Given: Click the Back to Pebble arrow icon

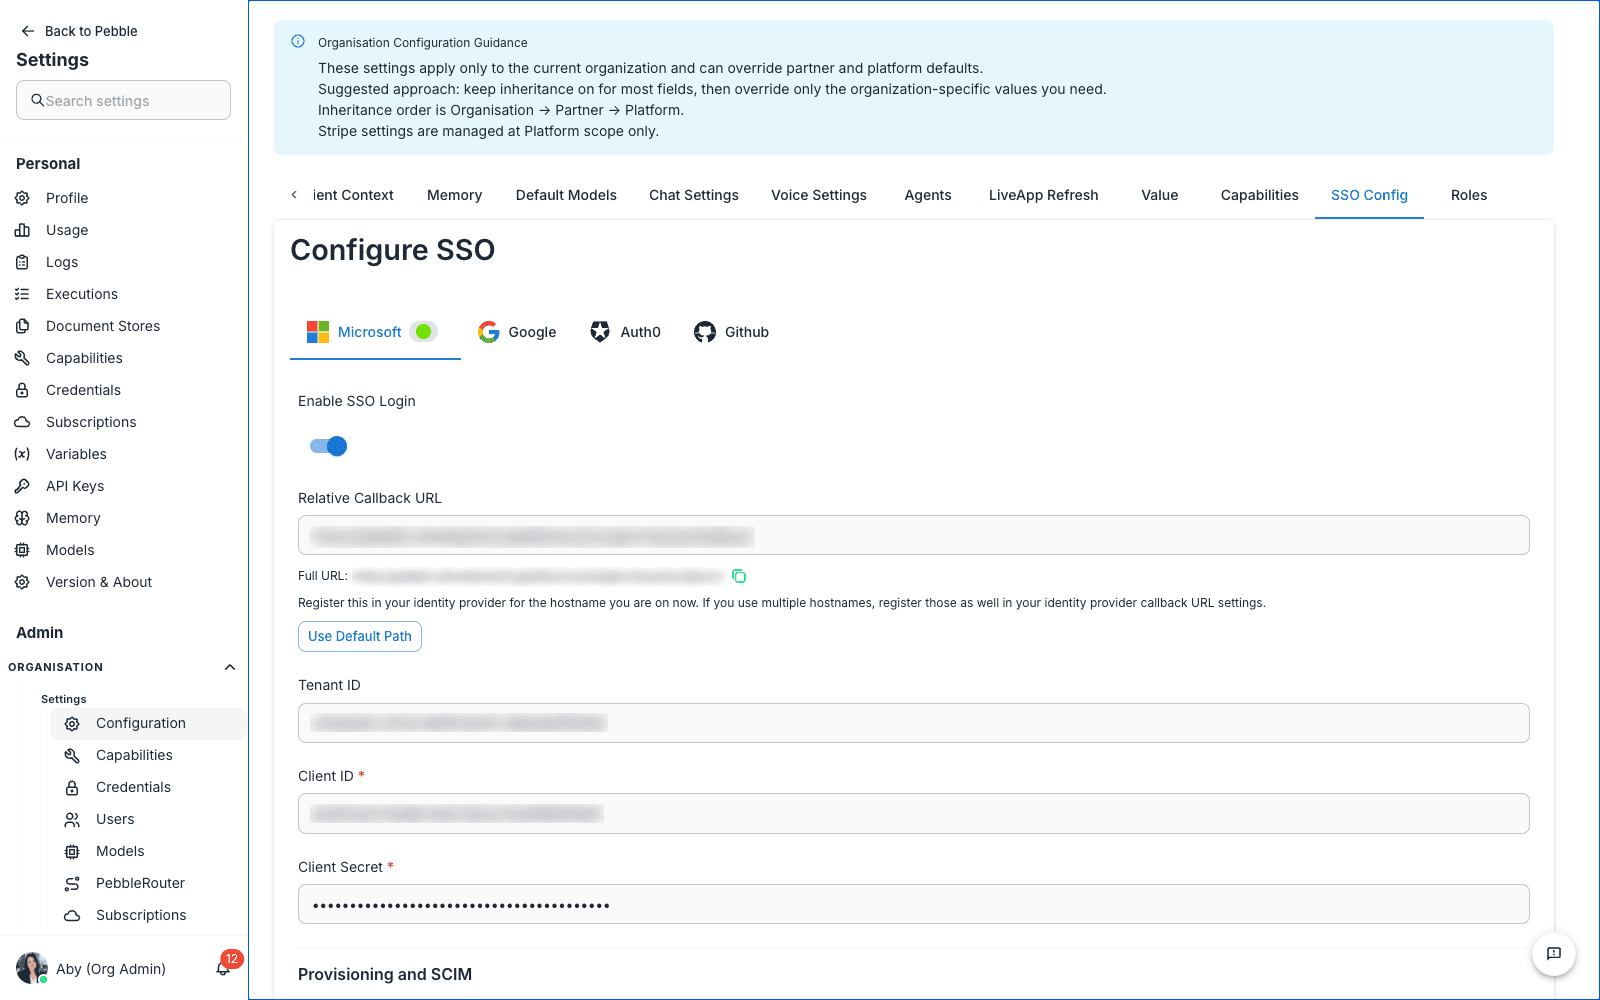Looking at the screenshot, I should (x=28, y=31).
